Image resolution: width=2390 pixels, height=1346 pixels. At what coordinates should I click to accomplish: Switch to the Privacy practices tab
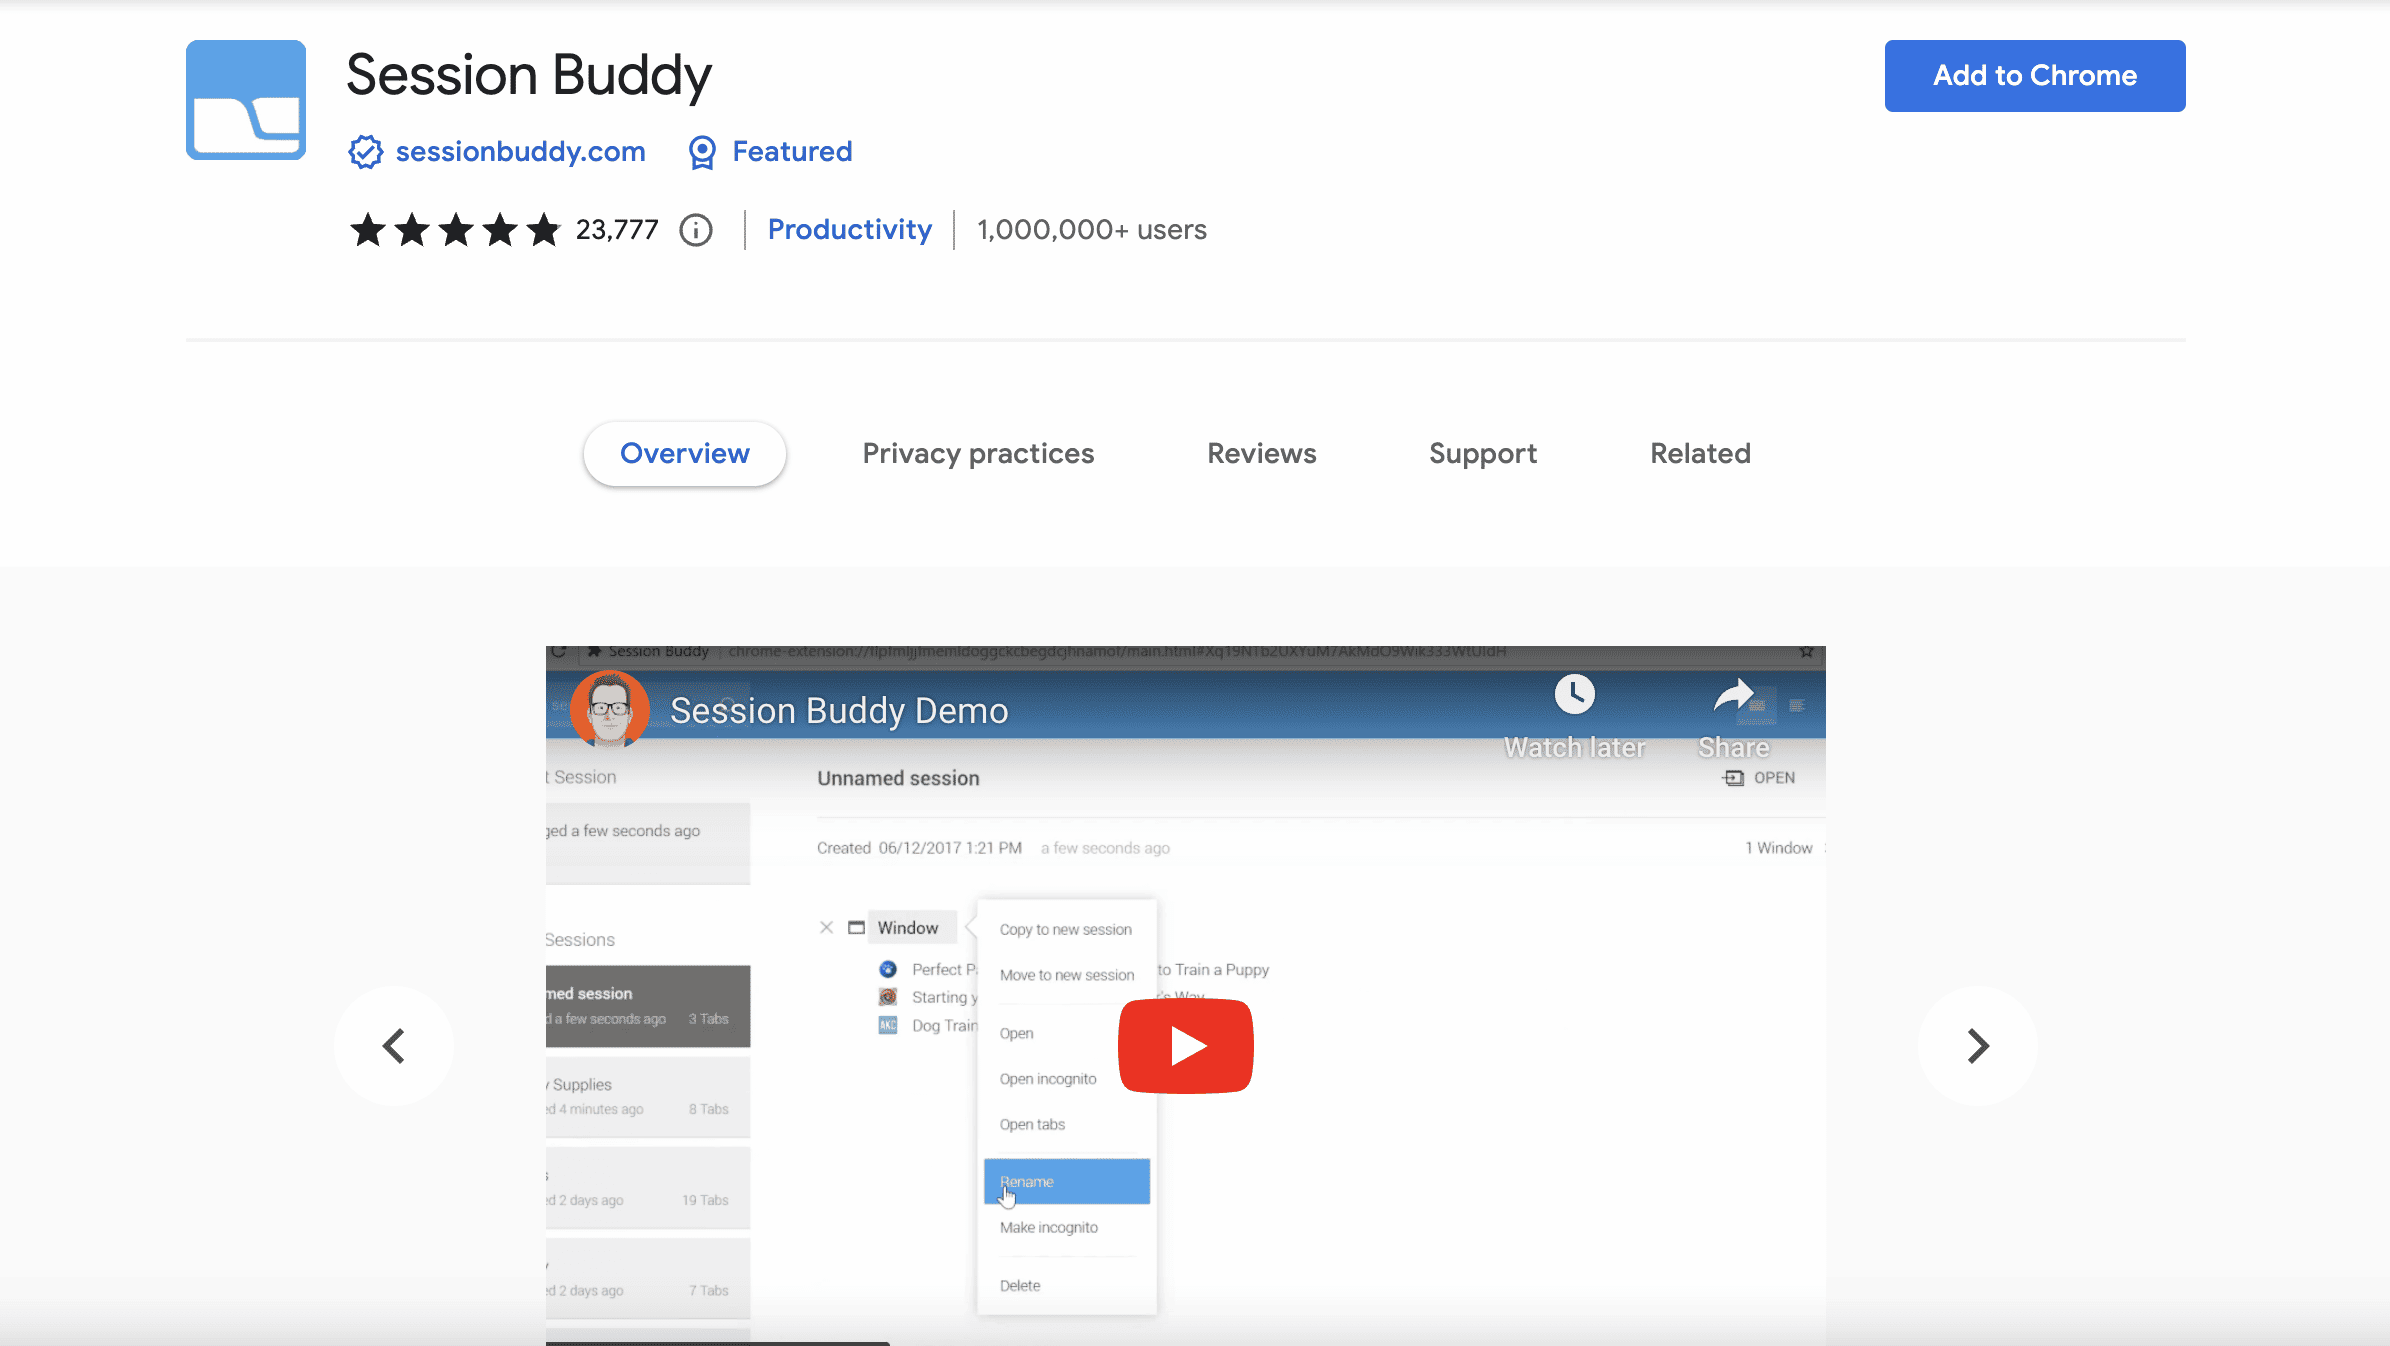(x=978, y=454)
